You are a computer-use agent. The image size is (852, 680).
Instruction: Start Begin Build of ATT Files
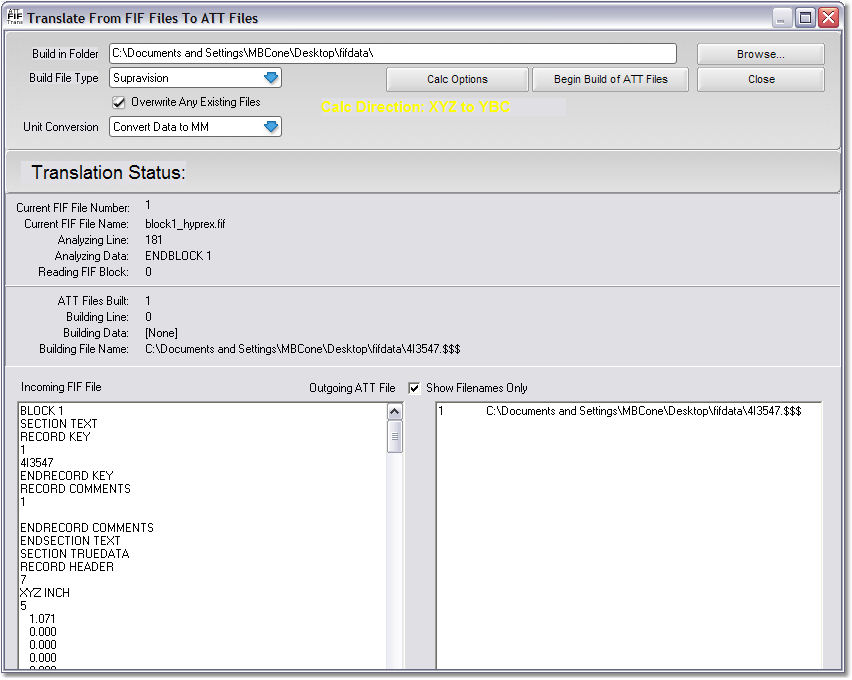click(610, 79)
